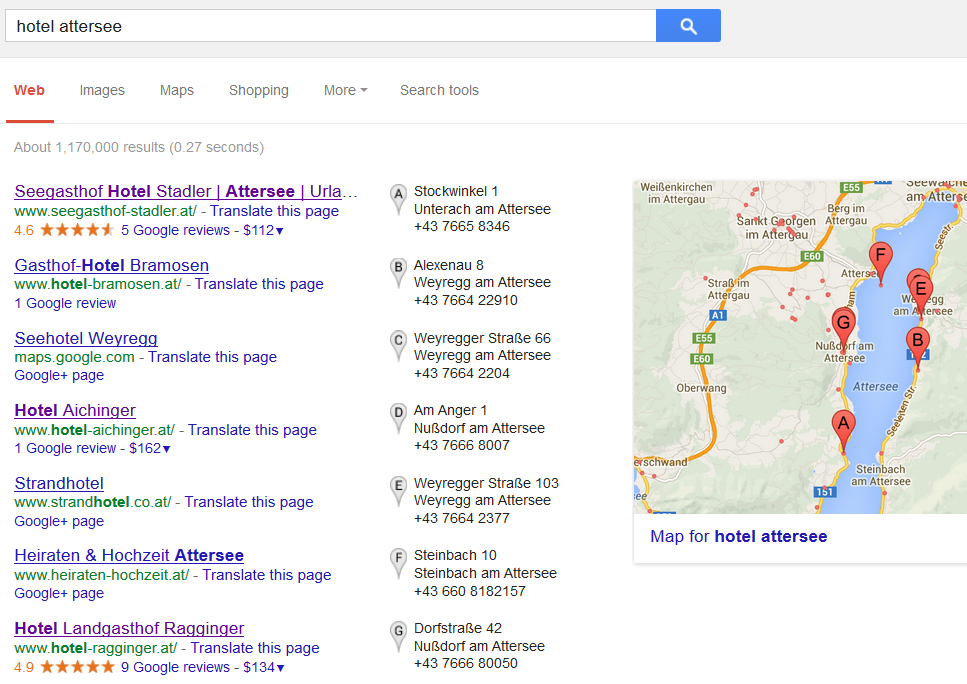Screen dimensions: 967x684
Task: Translate the hotel-ragginger.at page
Action: coord(255,648)
